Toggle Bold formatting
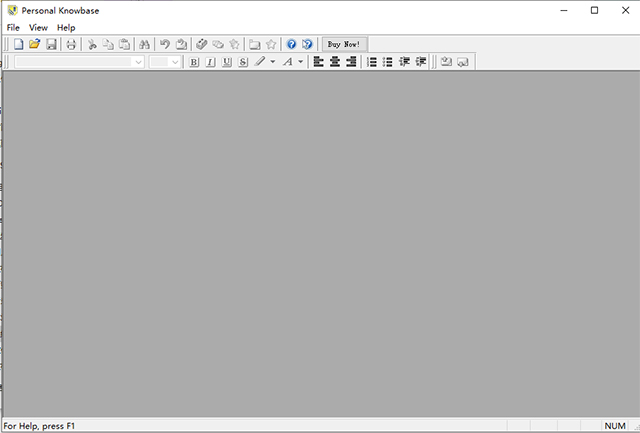The width and height of the screenshot is (640, 433). click(x=194, y=62)
